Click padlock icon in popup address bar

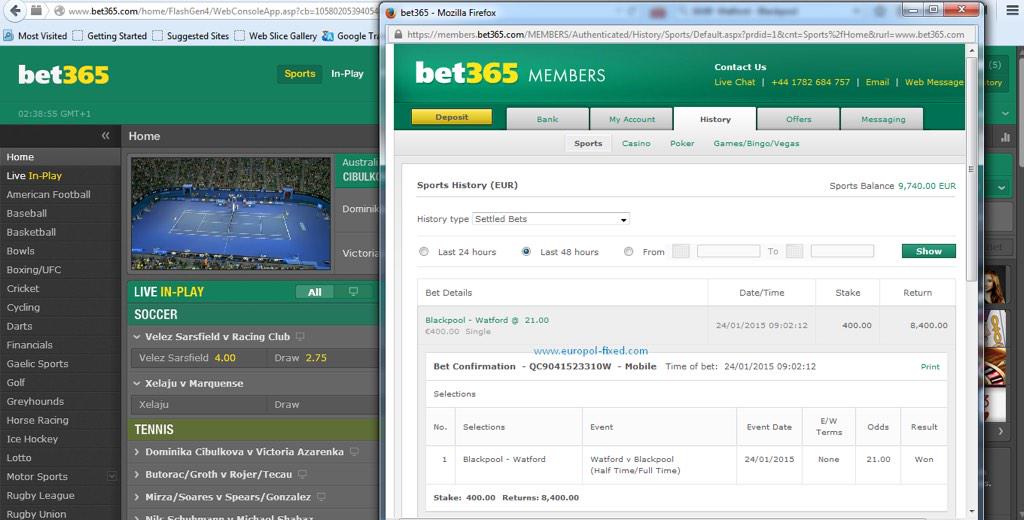[x=397, y=35]
